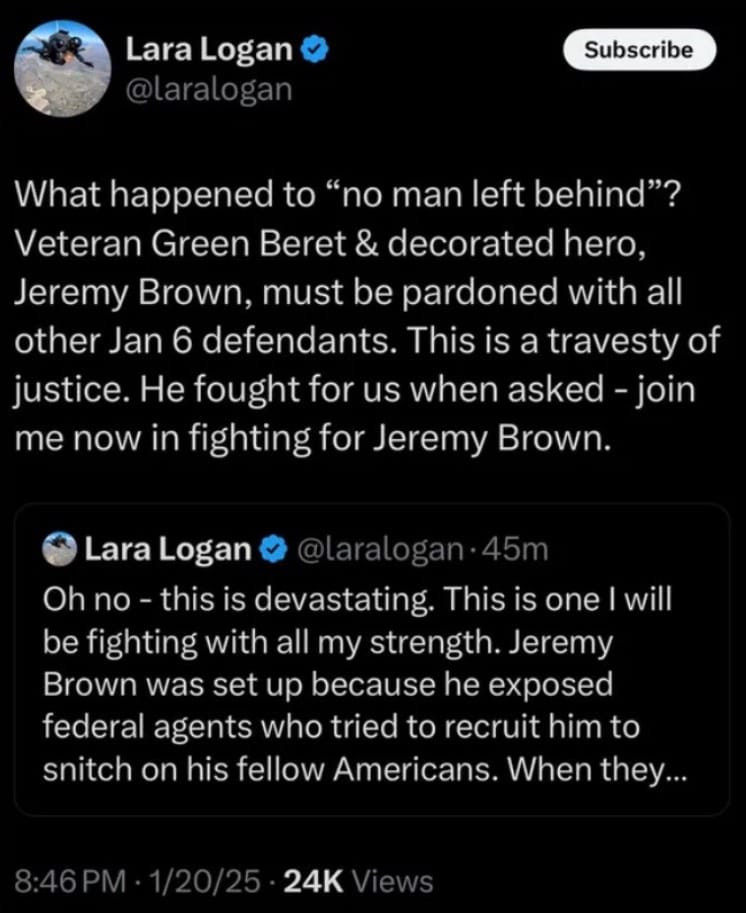Viewport: 746px width, 913px height.
Task: View the 24K Views count details
Action: point(358,880)
